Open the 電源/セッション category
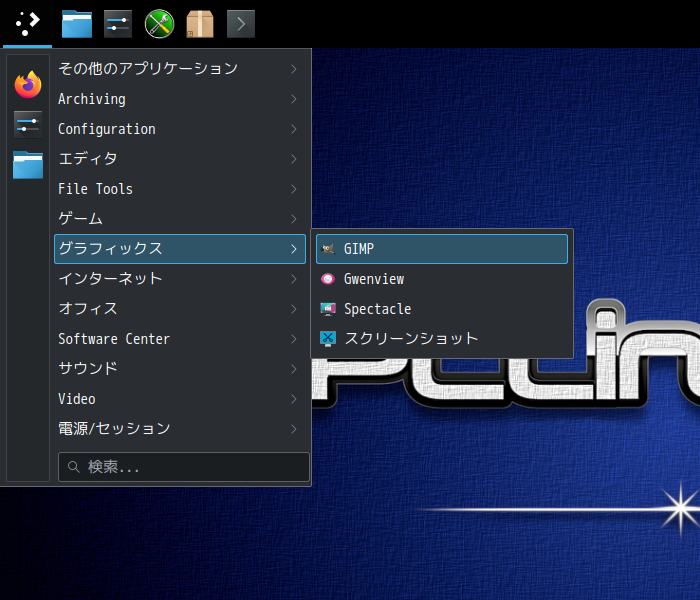Image resolution: width=700 pixels, height=600 pixels. tap(180, 429)
